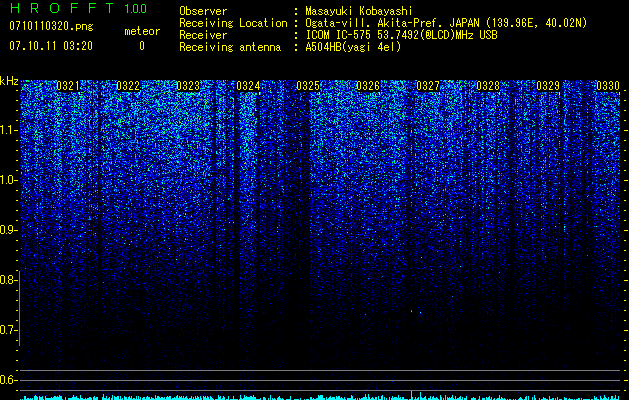The width and height of the screenshot is (629, 400).
Task: Click the 0321 time marker
Action: (x=68, y=86)
